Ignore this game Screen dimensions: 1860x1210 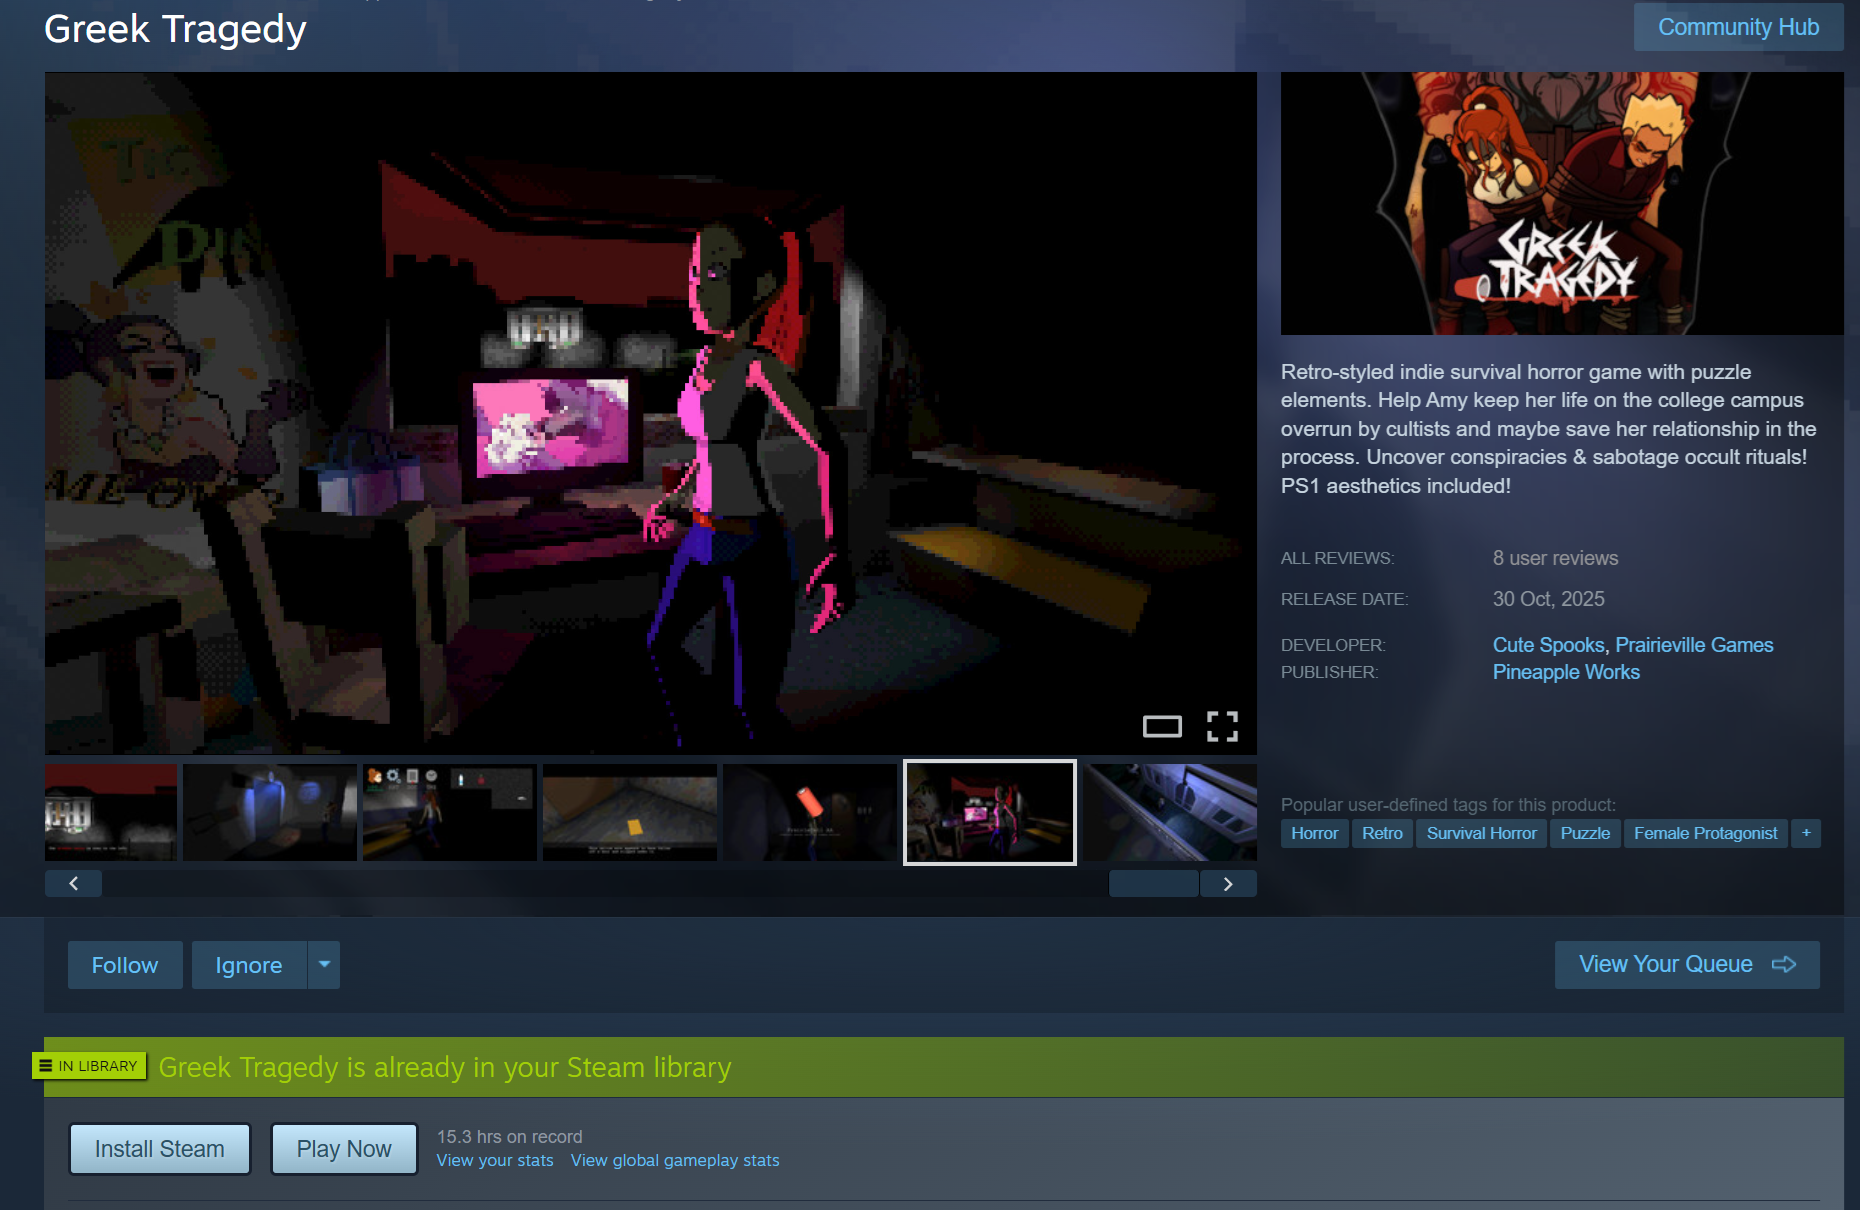coord(249,965)
